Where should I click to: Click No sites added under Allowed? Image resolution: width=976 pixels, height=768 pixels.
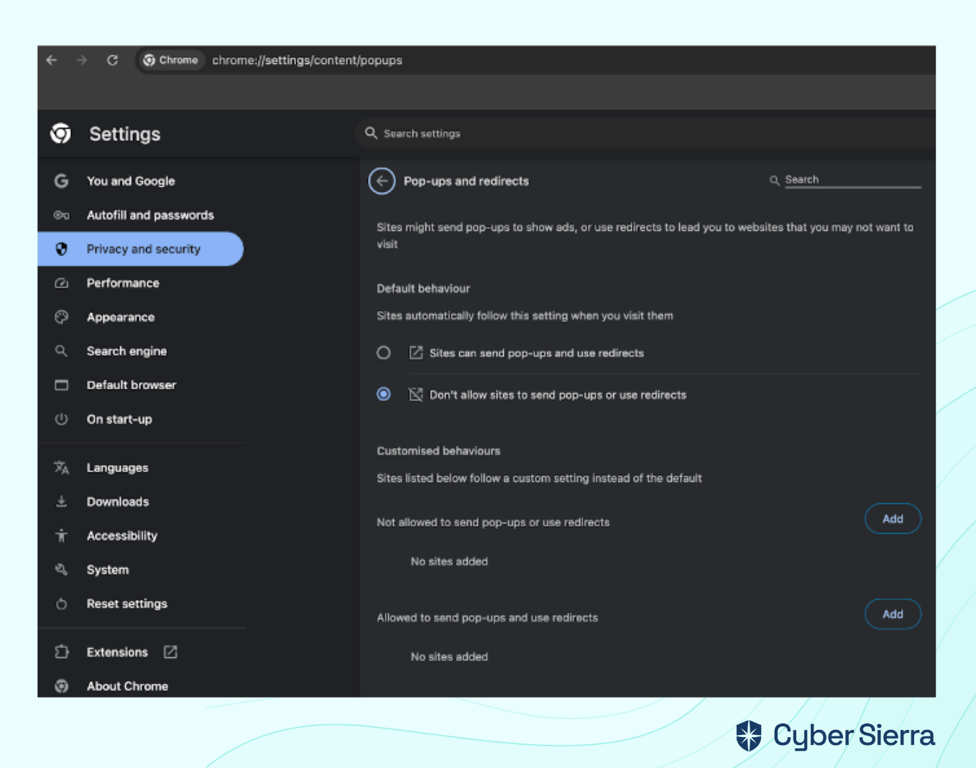click(x=449, y=657)
